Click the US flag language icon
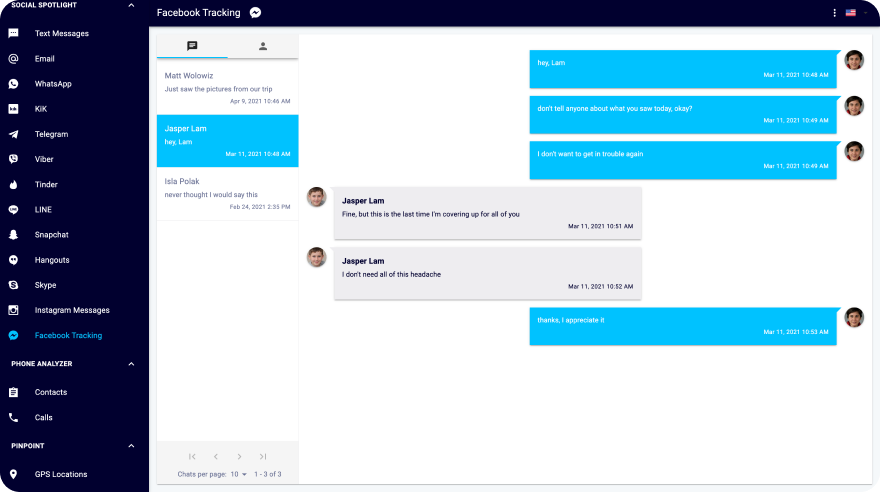880x492 pixels. [851, 12]
